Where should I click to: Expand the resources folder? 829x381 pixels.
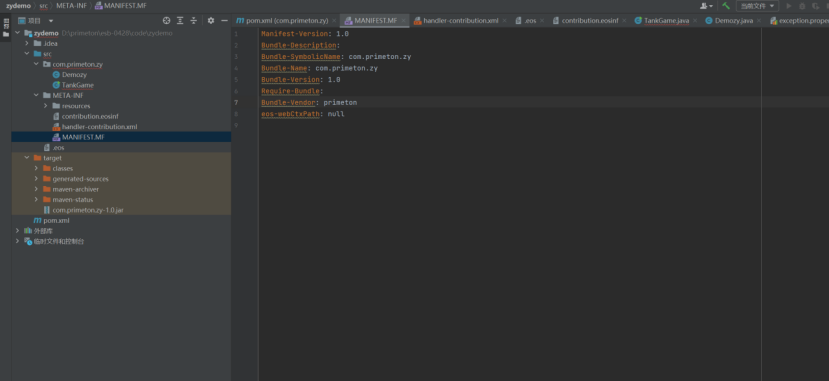[x=46, y=106]
